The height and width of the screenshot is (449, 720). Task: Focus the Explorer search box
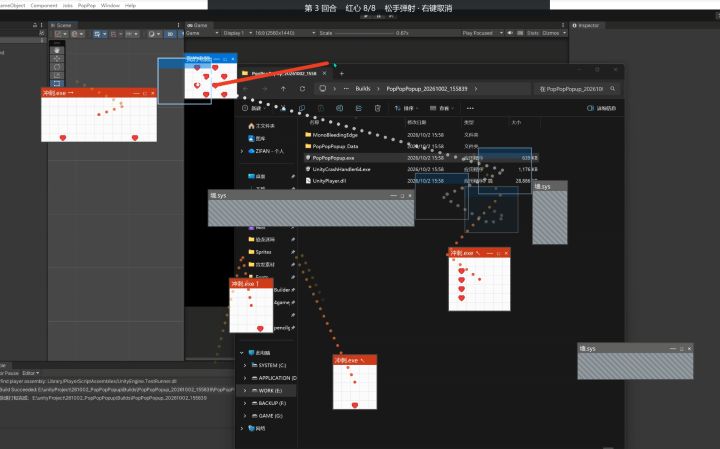[577, 89]
